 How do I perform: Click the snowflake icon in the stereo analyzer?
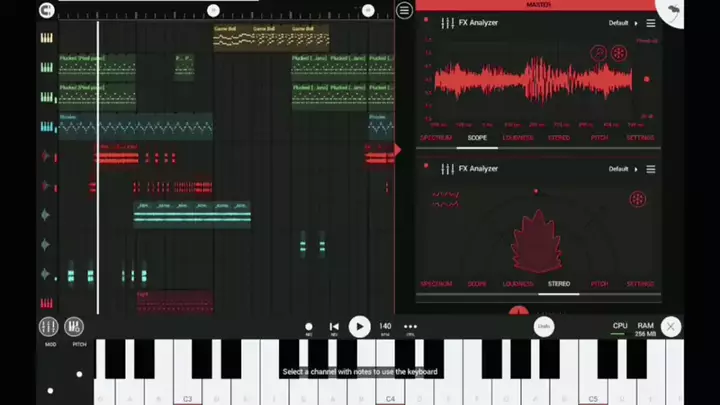coord(636,199)
